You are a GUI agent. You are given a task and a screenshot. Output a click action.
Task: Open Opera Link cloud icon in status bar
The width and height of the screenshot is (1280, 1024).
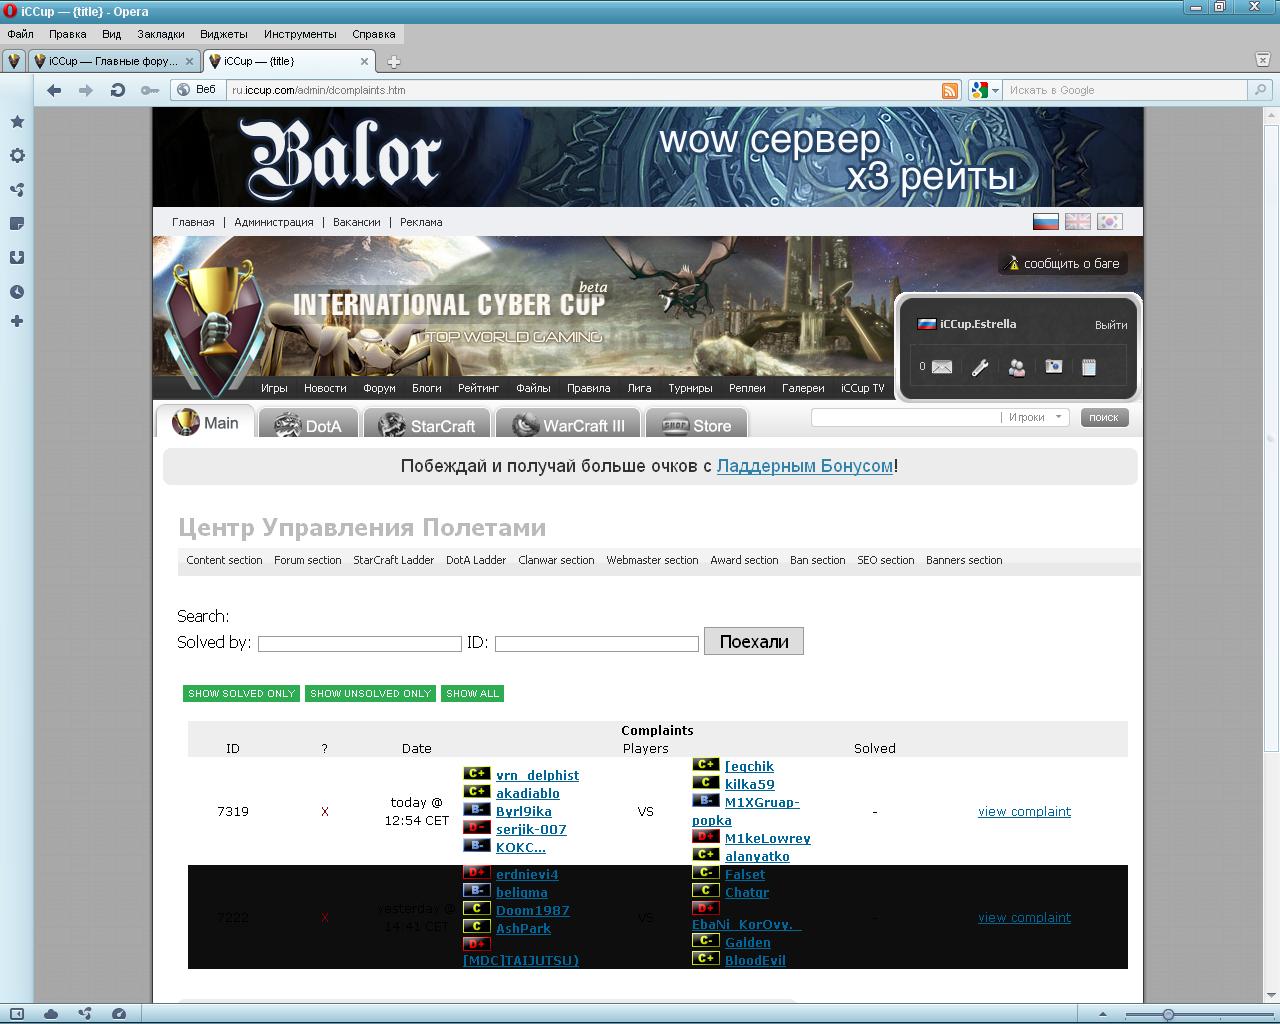[51, 1014]
